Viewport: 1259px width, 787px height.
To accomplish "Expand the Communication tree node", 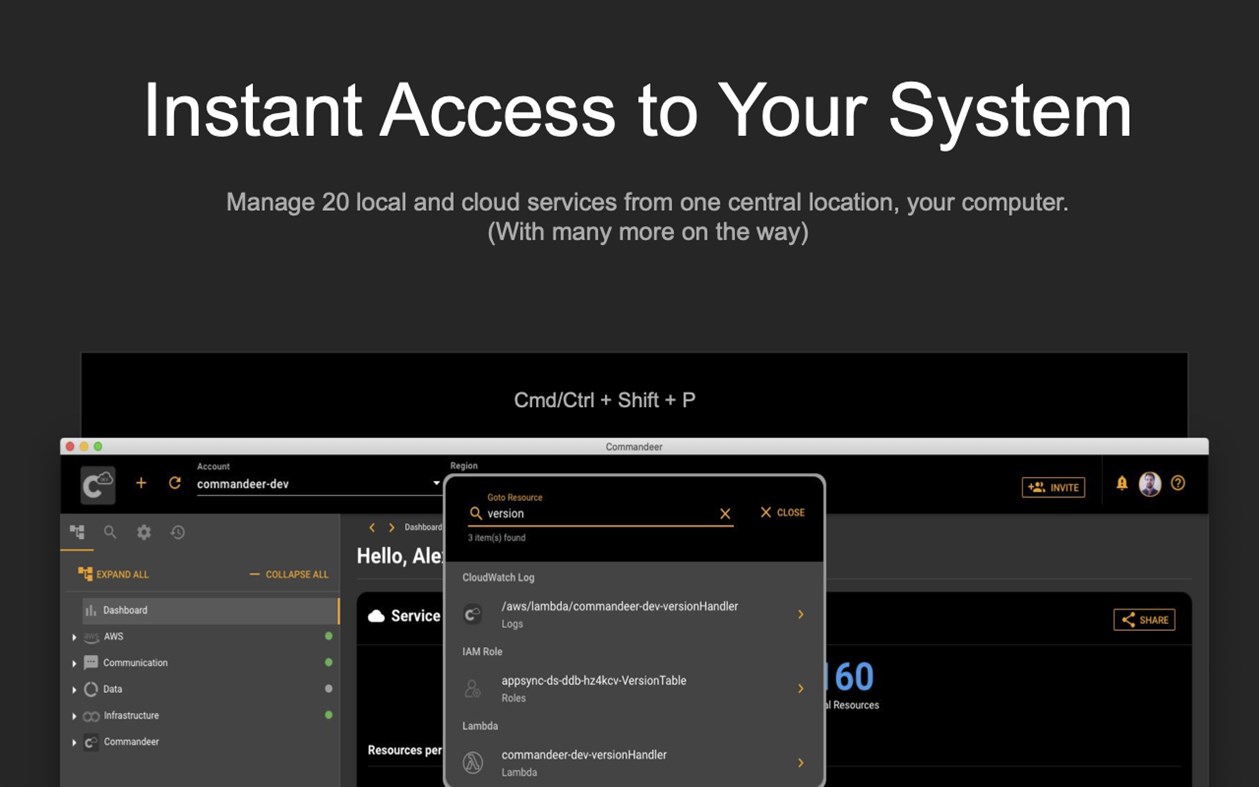I will (74, 663).
